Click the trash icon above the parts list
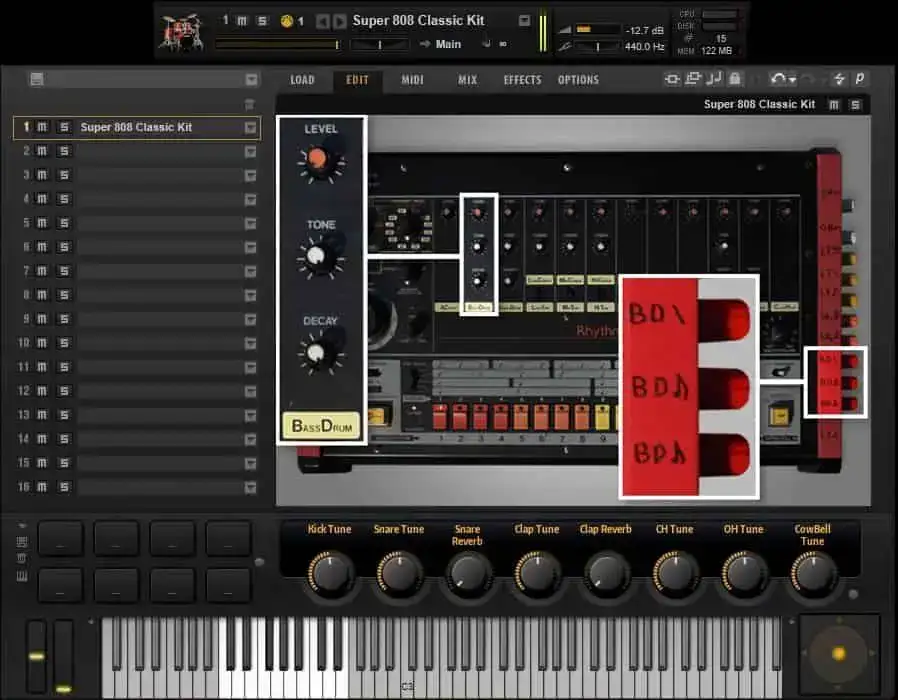The width and height of the screenshot is (898, 700). coord(249,104)
